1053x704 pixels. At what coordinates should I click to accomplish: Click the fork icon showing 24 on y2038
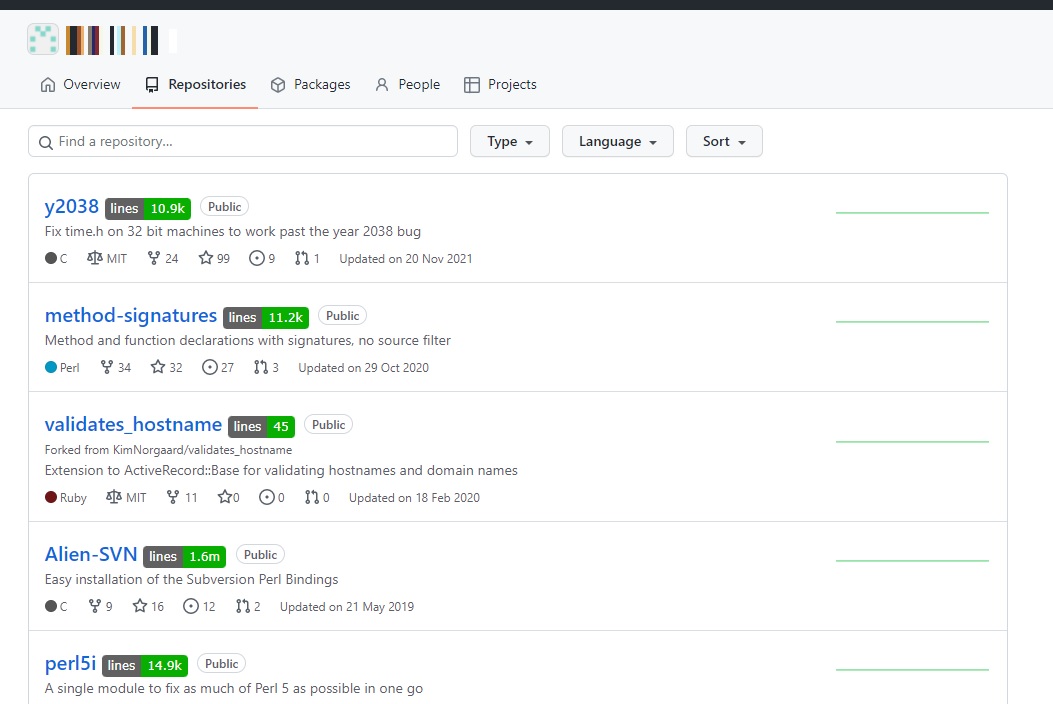pyautogui.click(x=154, y=258)
